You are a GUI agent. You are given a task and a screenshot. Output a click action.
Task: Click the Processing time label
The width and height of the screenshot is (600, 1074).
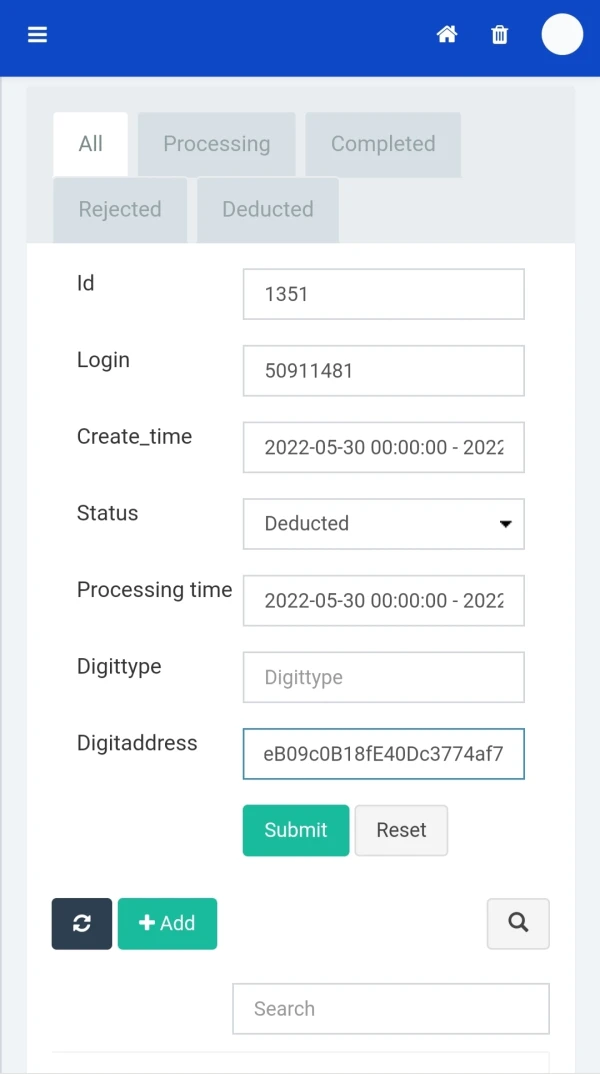154,590
